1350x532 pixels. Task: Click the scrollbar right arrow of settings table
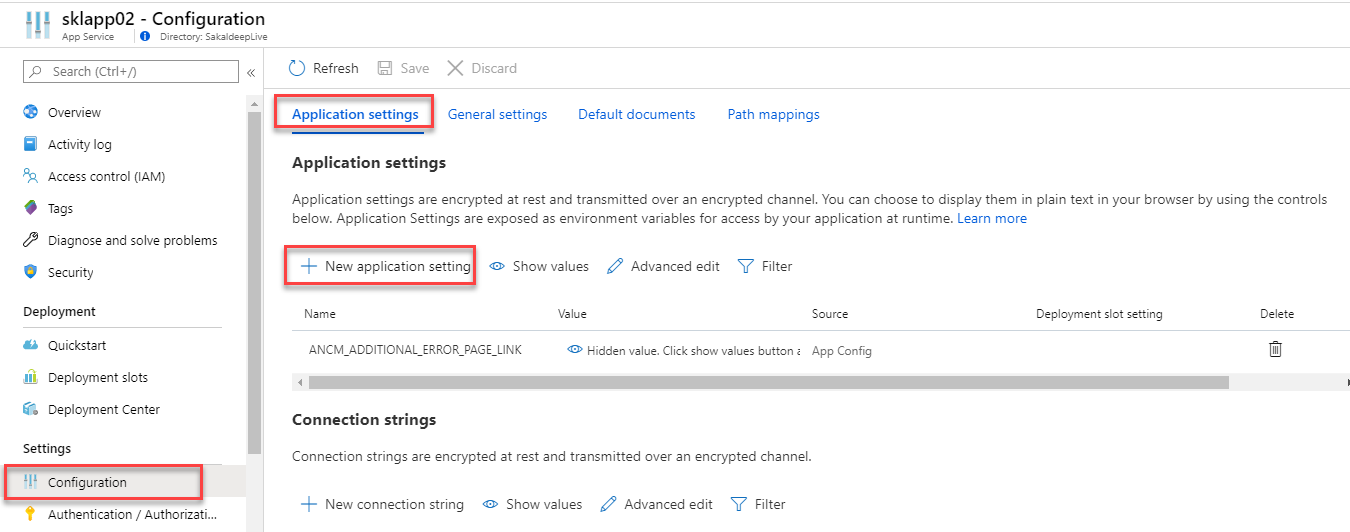pos(1347,382)
